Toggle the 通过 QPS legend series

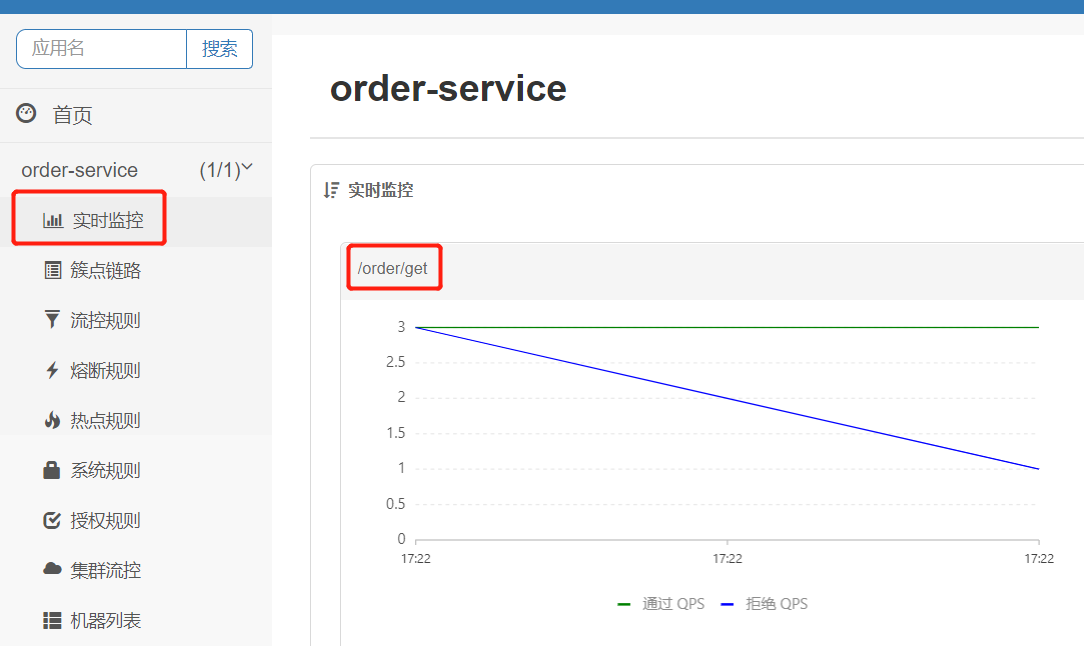(x=660, y=604)
